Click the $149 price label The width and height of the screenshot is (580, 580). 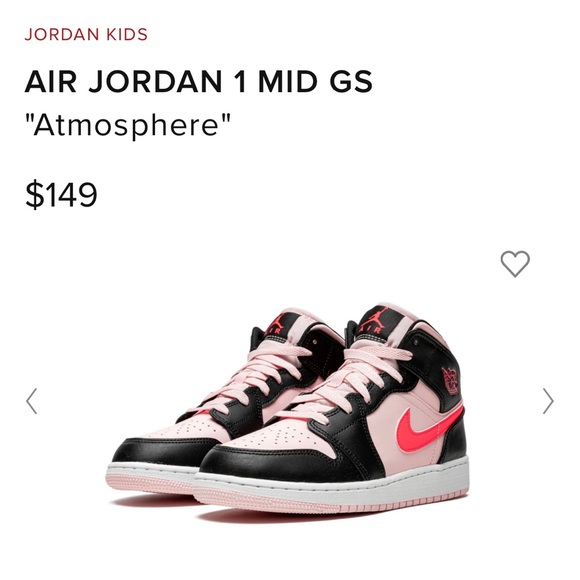pyautogui.click(x=61, y=194)
